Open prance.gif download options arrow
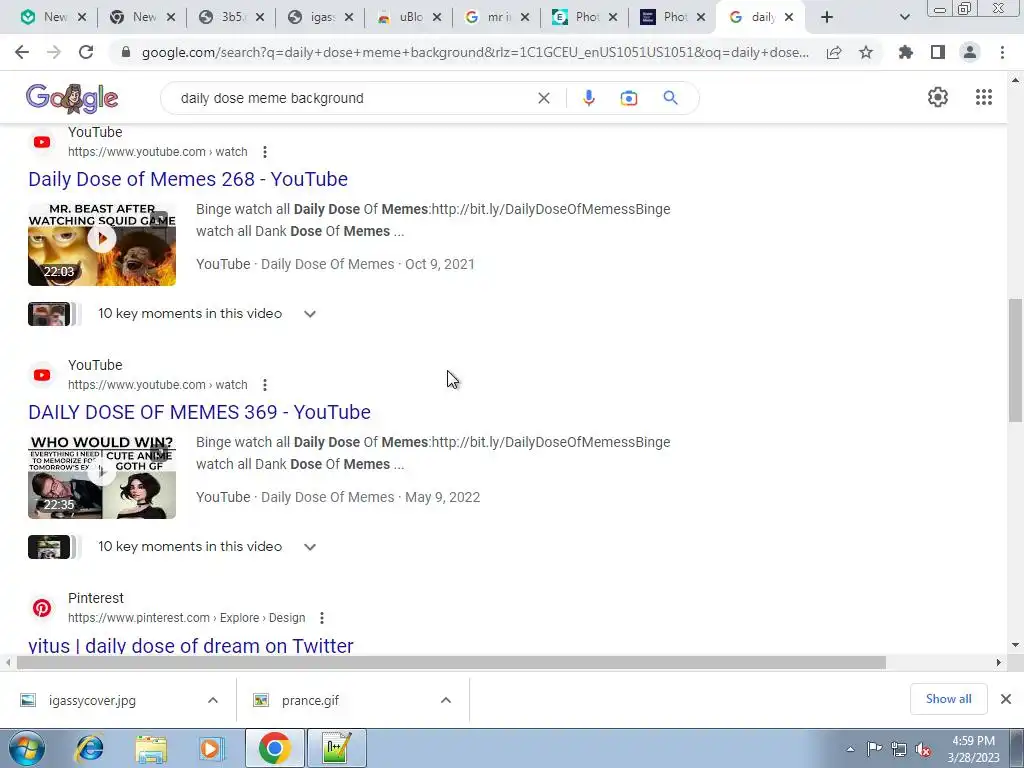 tap(446, 700)
